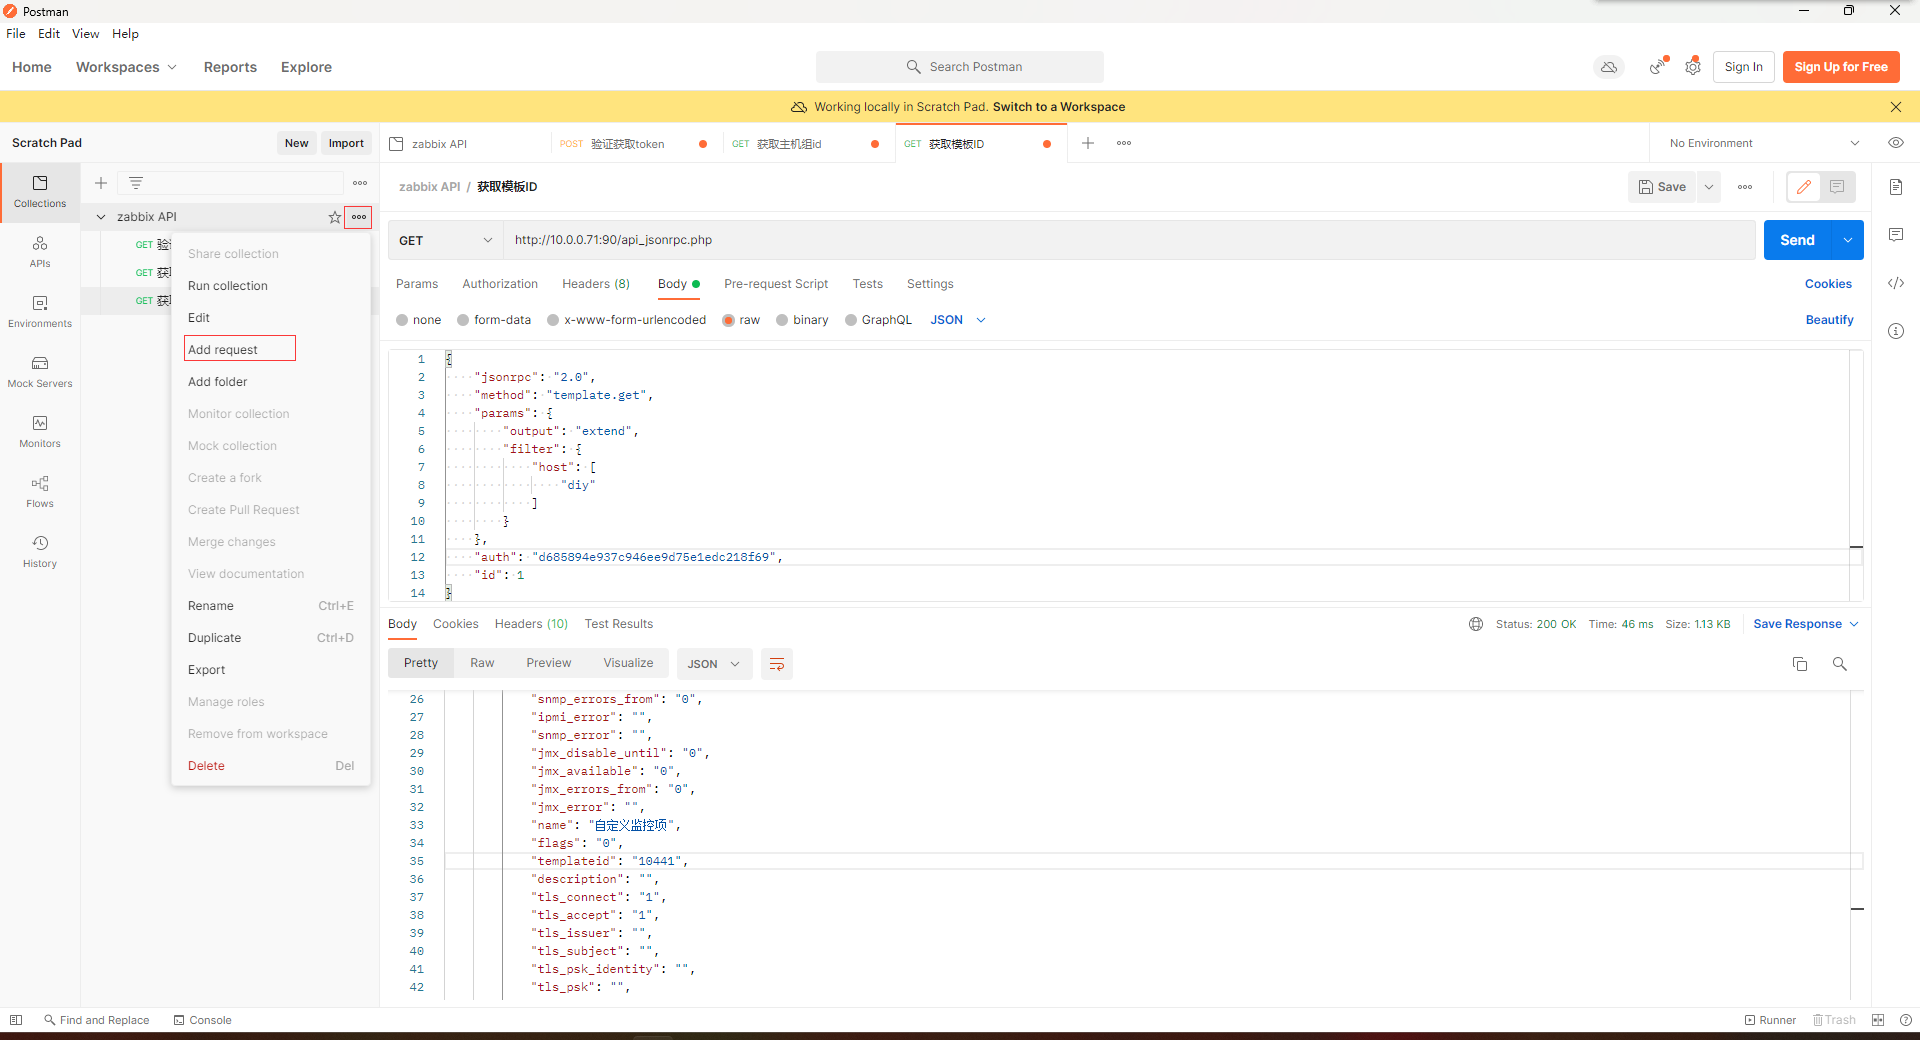Click the plus icon to create collection
Viewport: 1920px width, 1040px height.
pos(101,183)
